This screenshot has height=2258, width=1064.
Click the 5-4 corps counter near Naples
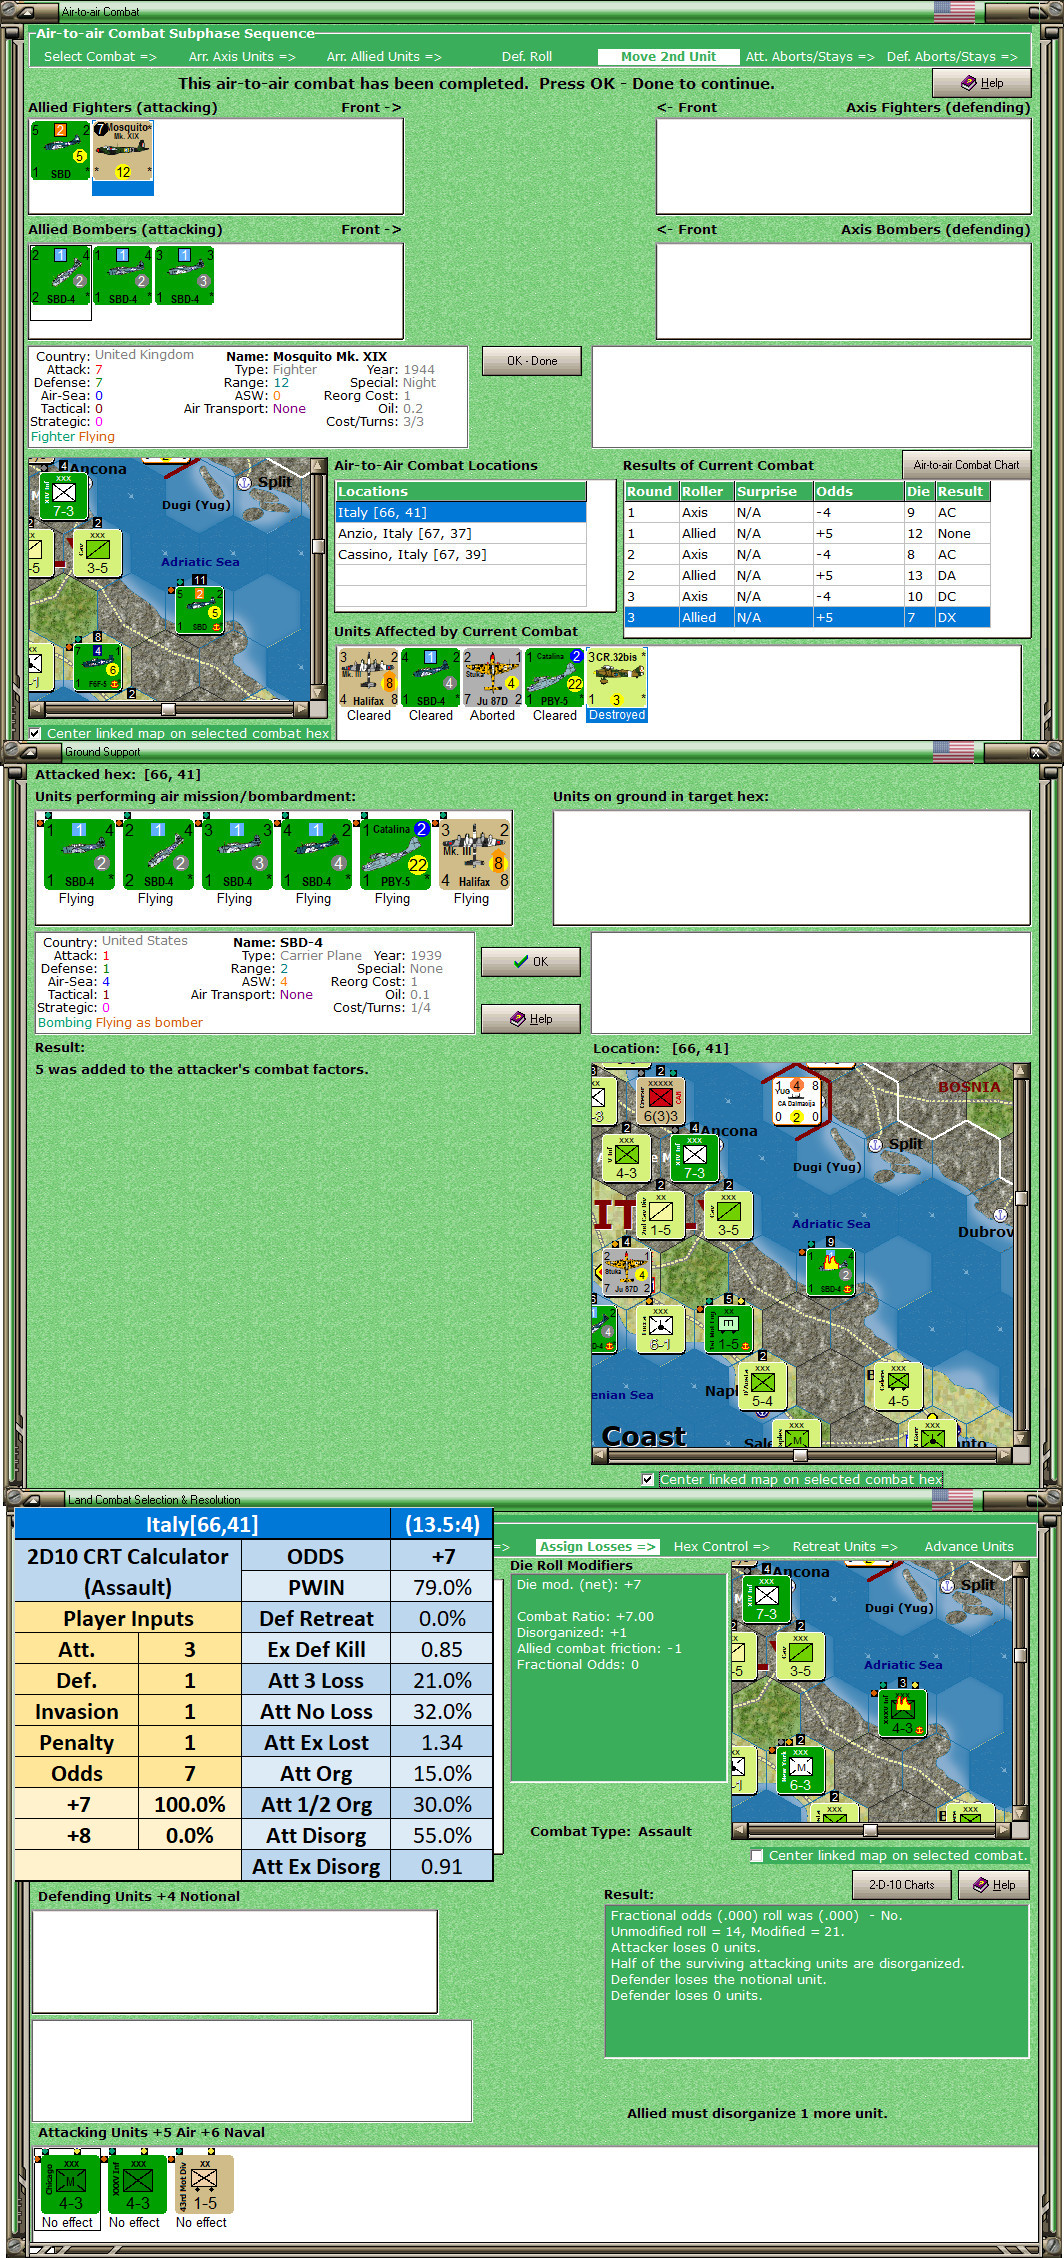point(762,1387)
